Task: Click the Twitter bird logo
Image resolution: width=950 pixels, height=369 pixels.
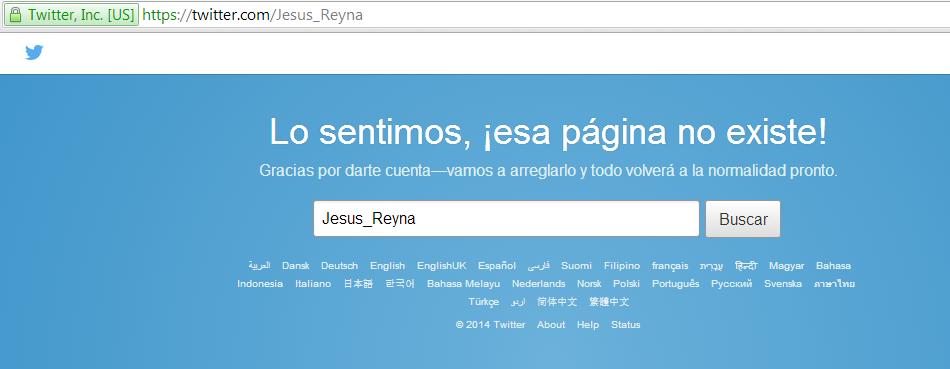Action: pos(34,53)
